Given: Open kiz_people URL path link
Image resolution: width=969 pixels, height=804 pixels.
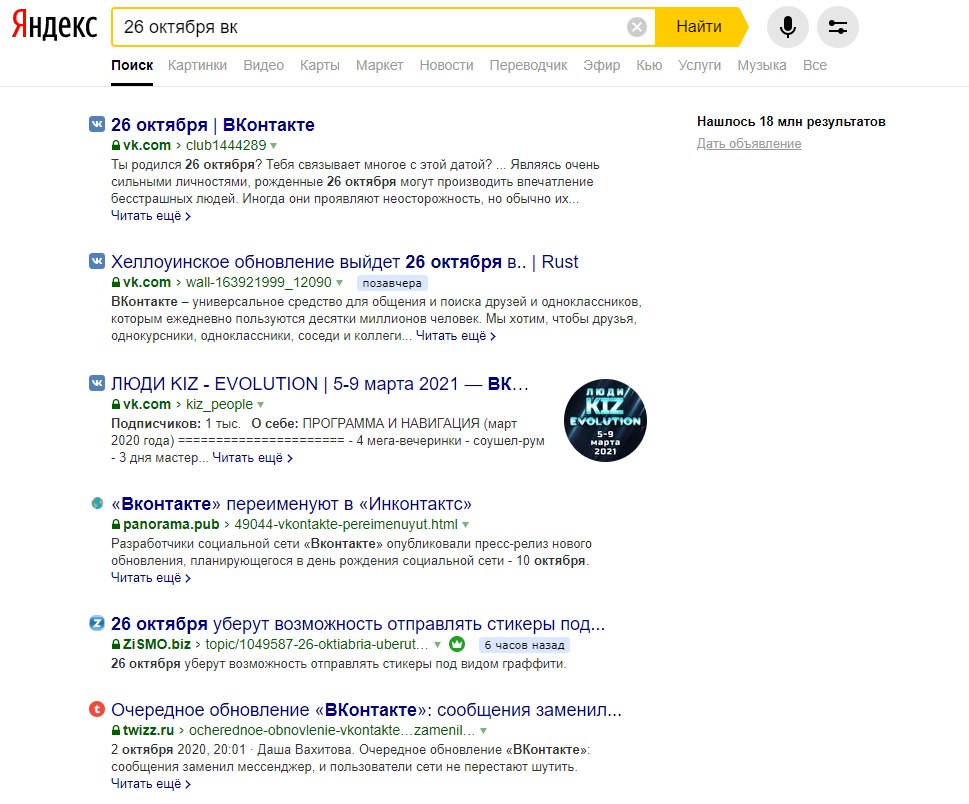Looking at the screenshot, I should pyautogui.click(x=219, y=404).
